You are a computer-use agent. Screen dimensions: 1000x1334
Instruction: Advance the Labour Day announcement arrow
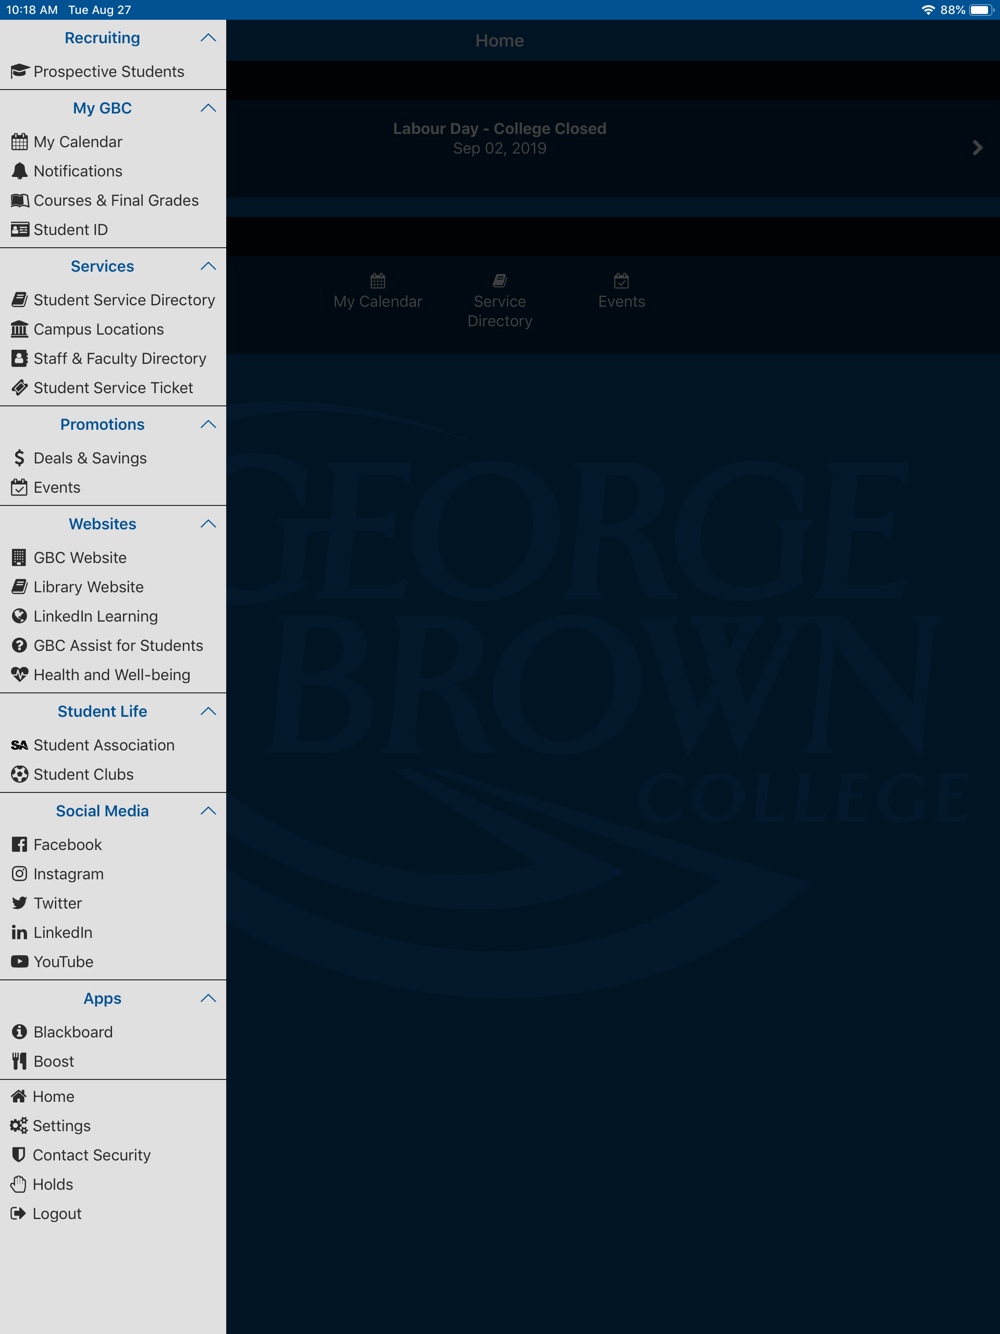[977, 148]
